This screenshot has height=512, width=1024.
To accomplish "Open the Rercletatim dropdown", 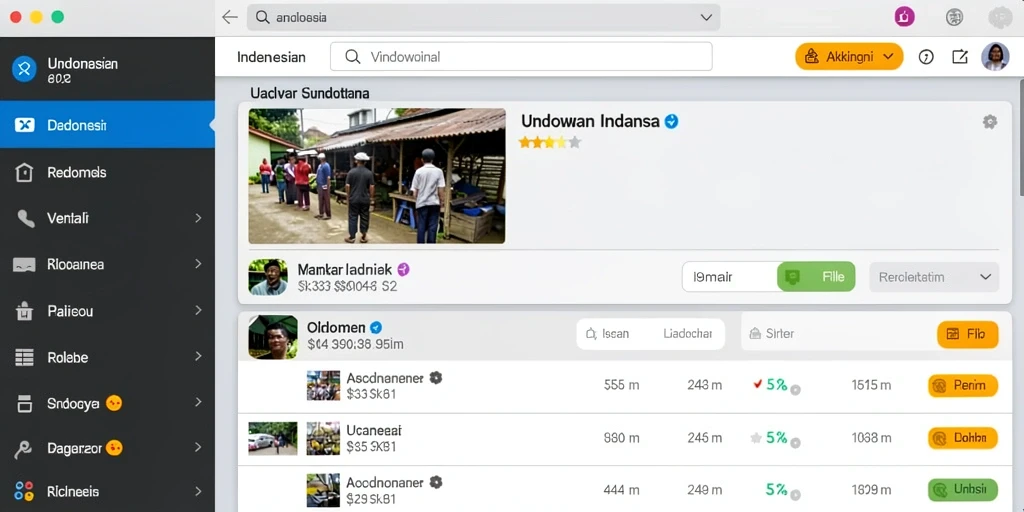I will (x=934, y=277).
